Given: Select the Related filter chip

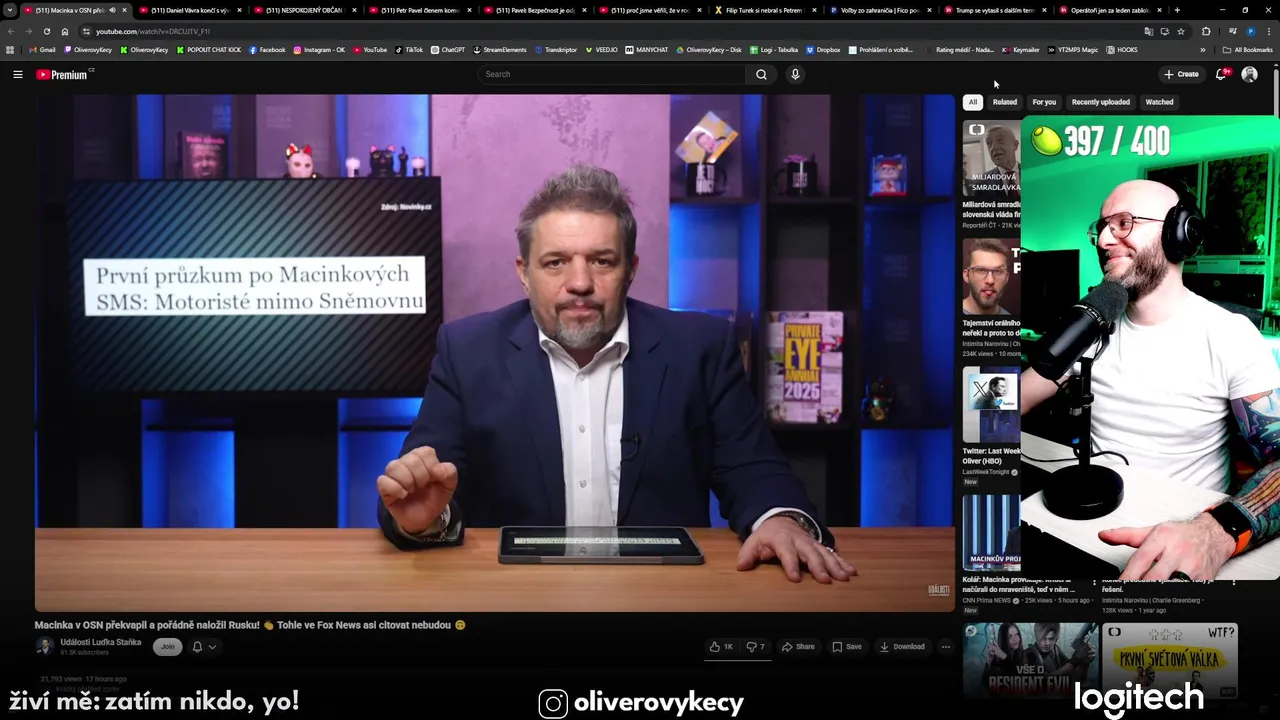Looking at the screenshot, I should [1005, 102].
